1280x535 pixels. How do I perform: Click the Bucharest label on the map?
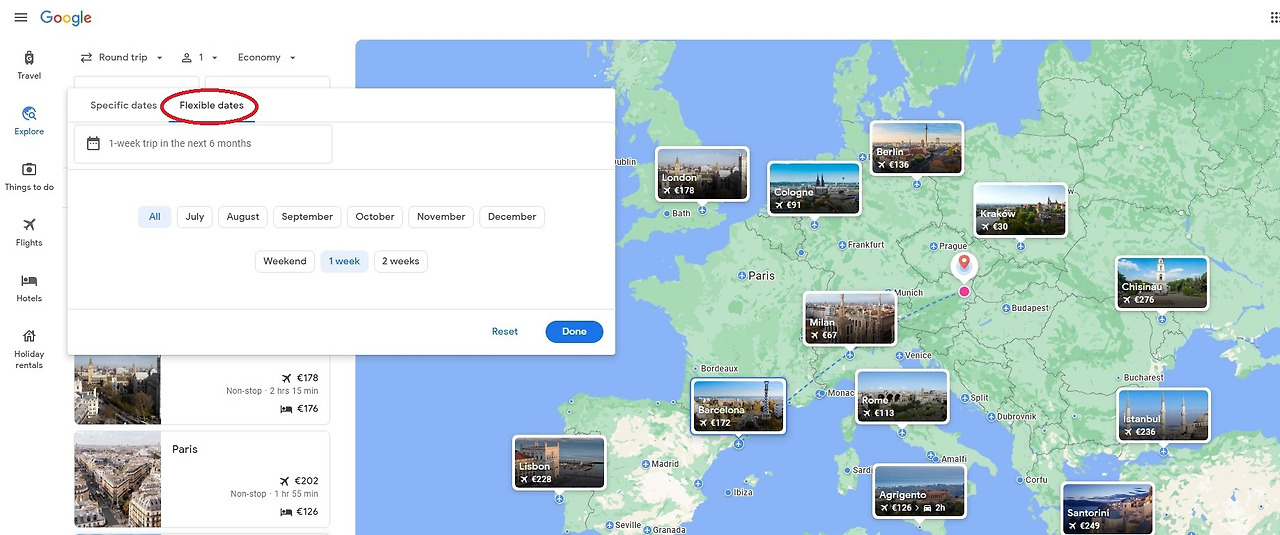coord(1143,377)
